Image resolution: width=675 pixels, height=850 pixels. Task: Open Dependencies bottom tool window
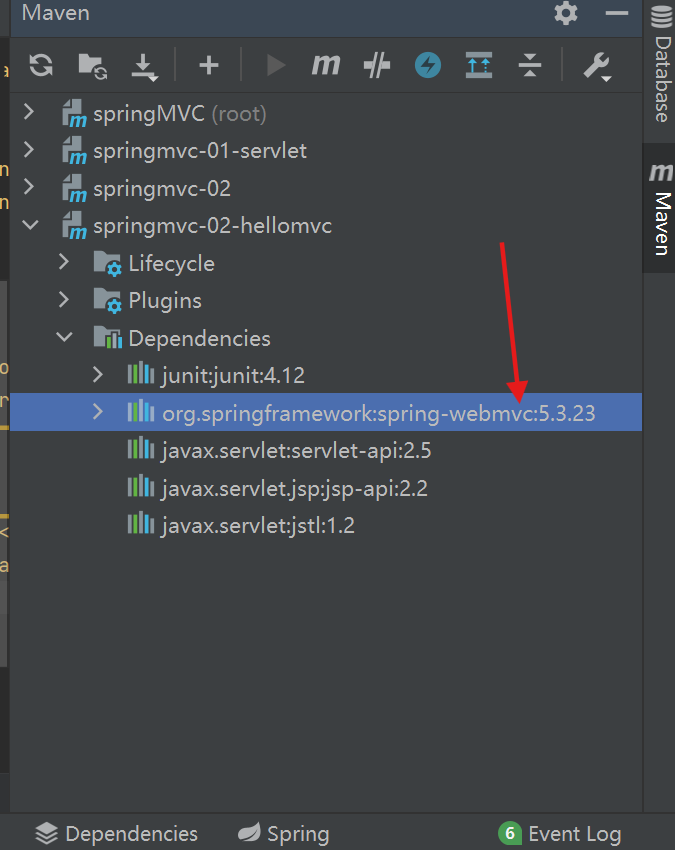click(x=117, y=834)
